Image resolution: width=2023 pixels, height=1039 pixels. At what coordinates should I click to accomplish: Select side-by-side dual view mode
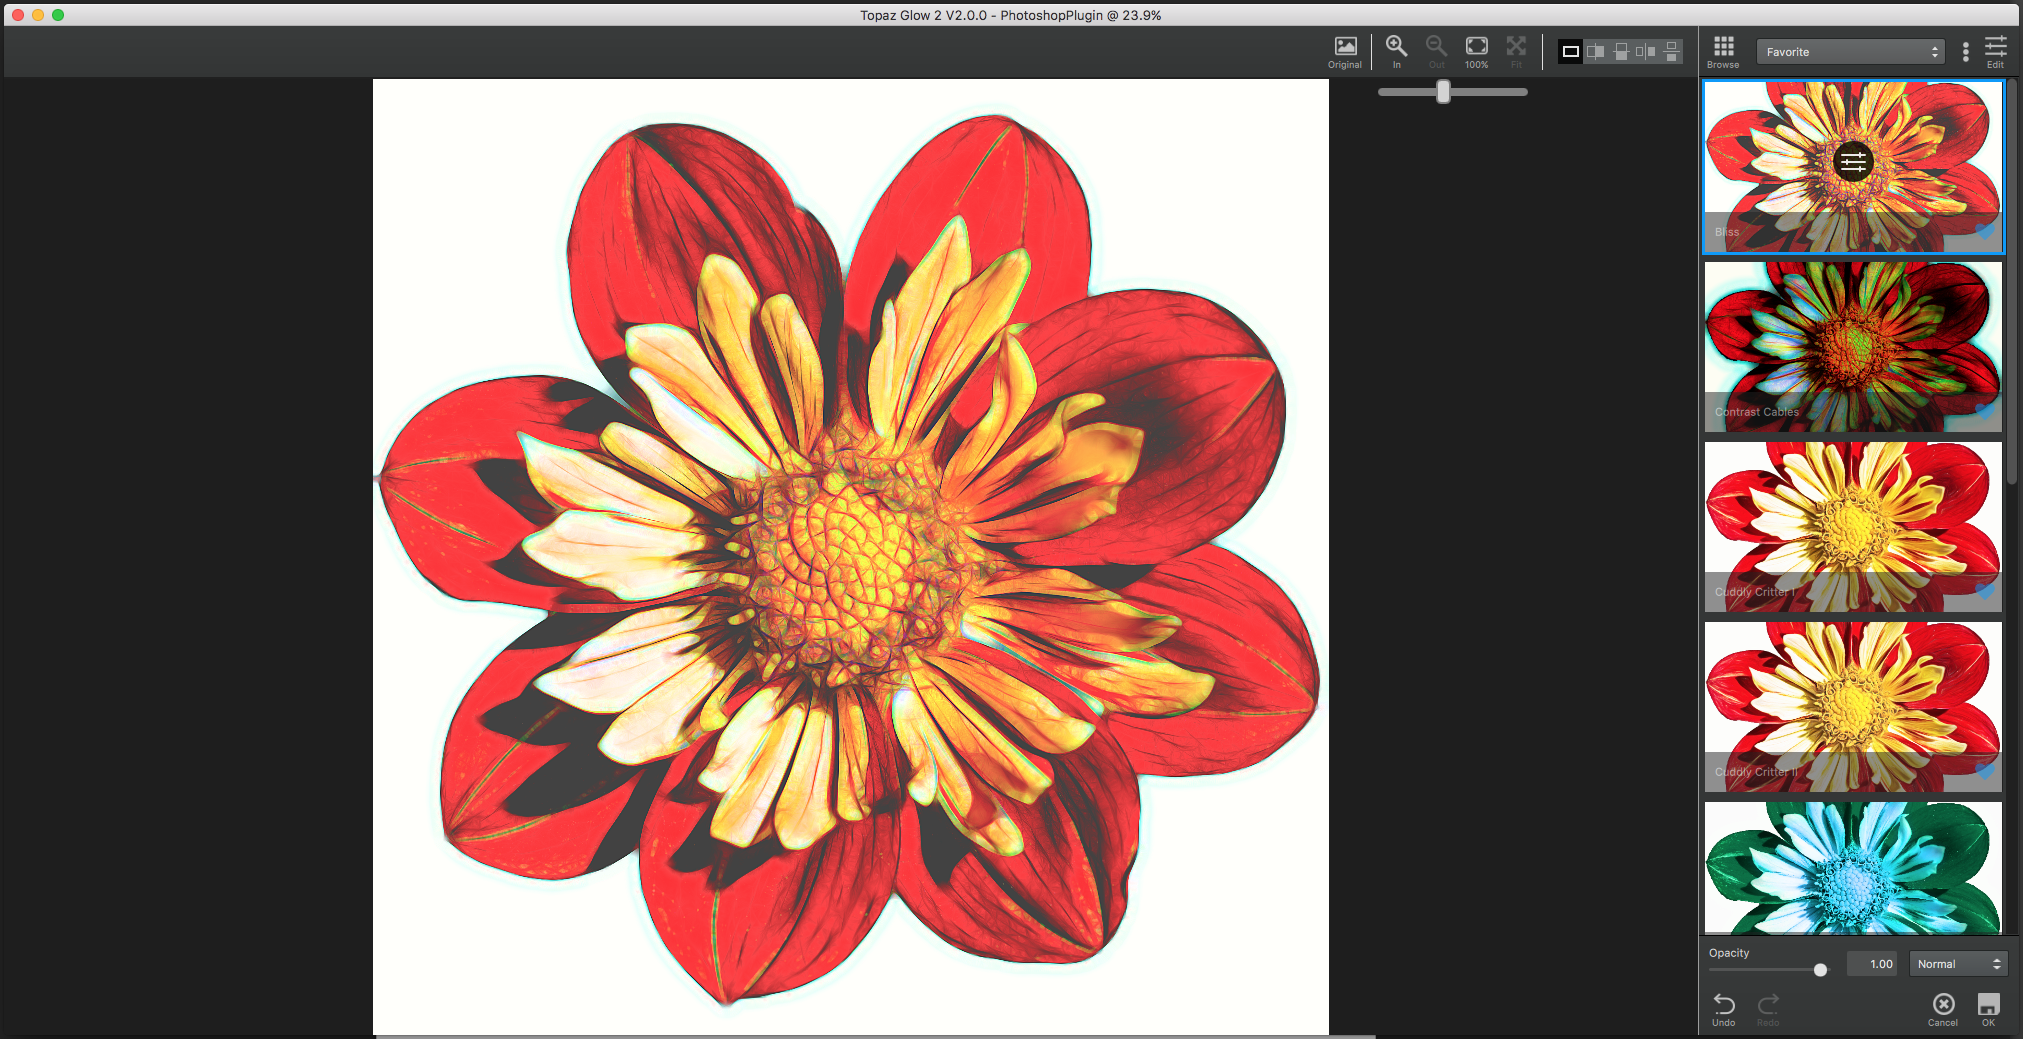[1646, 52]
